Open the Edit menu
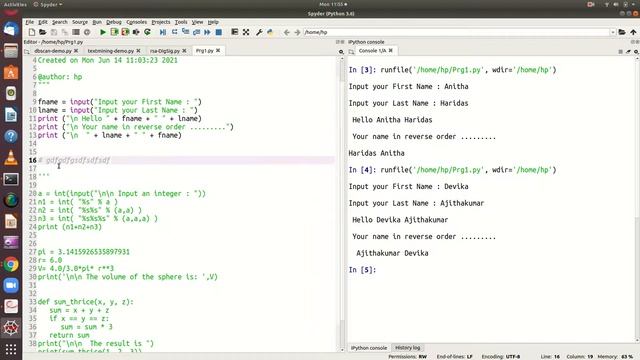This screenshot has height=360, width=640. (43, 22)
